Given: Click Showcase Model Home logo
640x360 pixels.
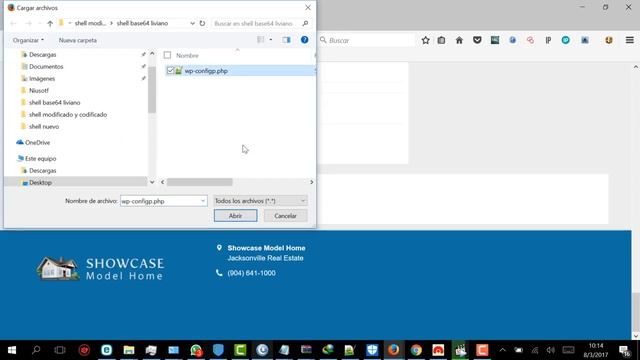Looking at the screenshot, I should coord(100,269).
